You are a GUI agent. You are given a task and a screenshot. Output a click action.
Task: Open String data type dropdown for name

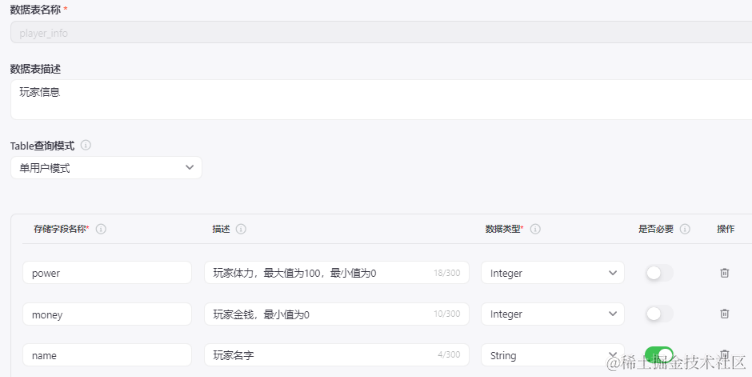(552, 355)
